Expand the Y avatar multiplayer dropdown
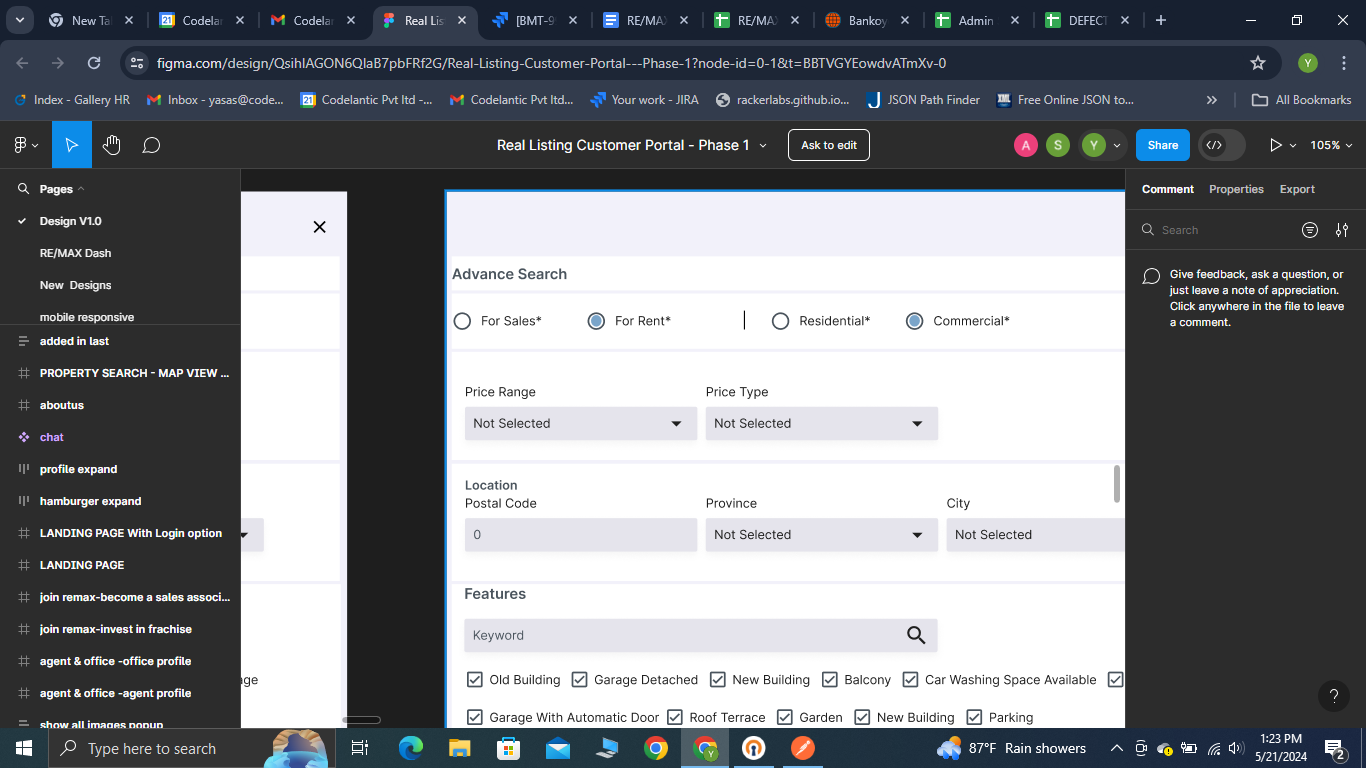Image resolution: width=1366 pixels, height=768 pixels. click(x=1117, y=146)
